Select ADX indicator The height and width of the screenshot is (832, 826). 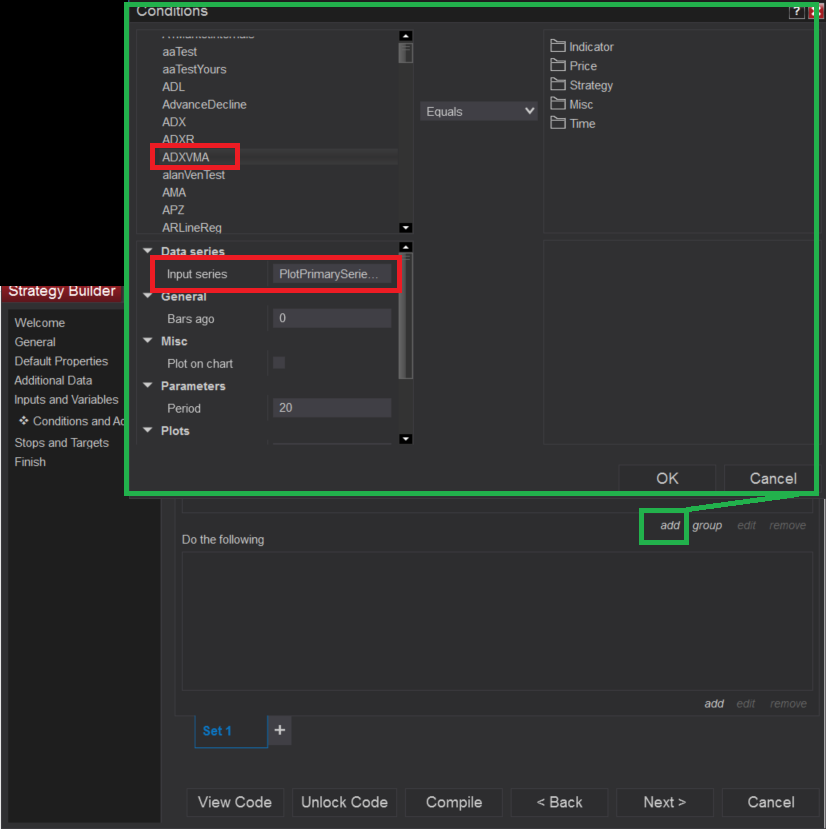click(174, 122)
